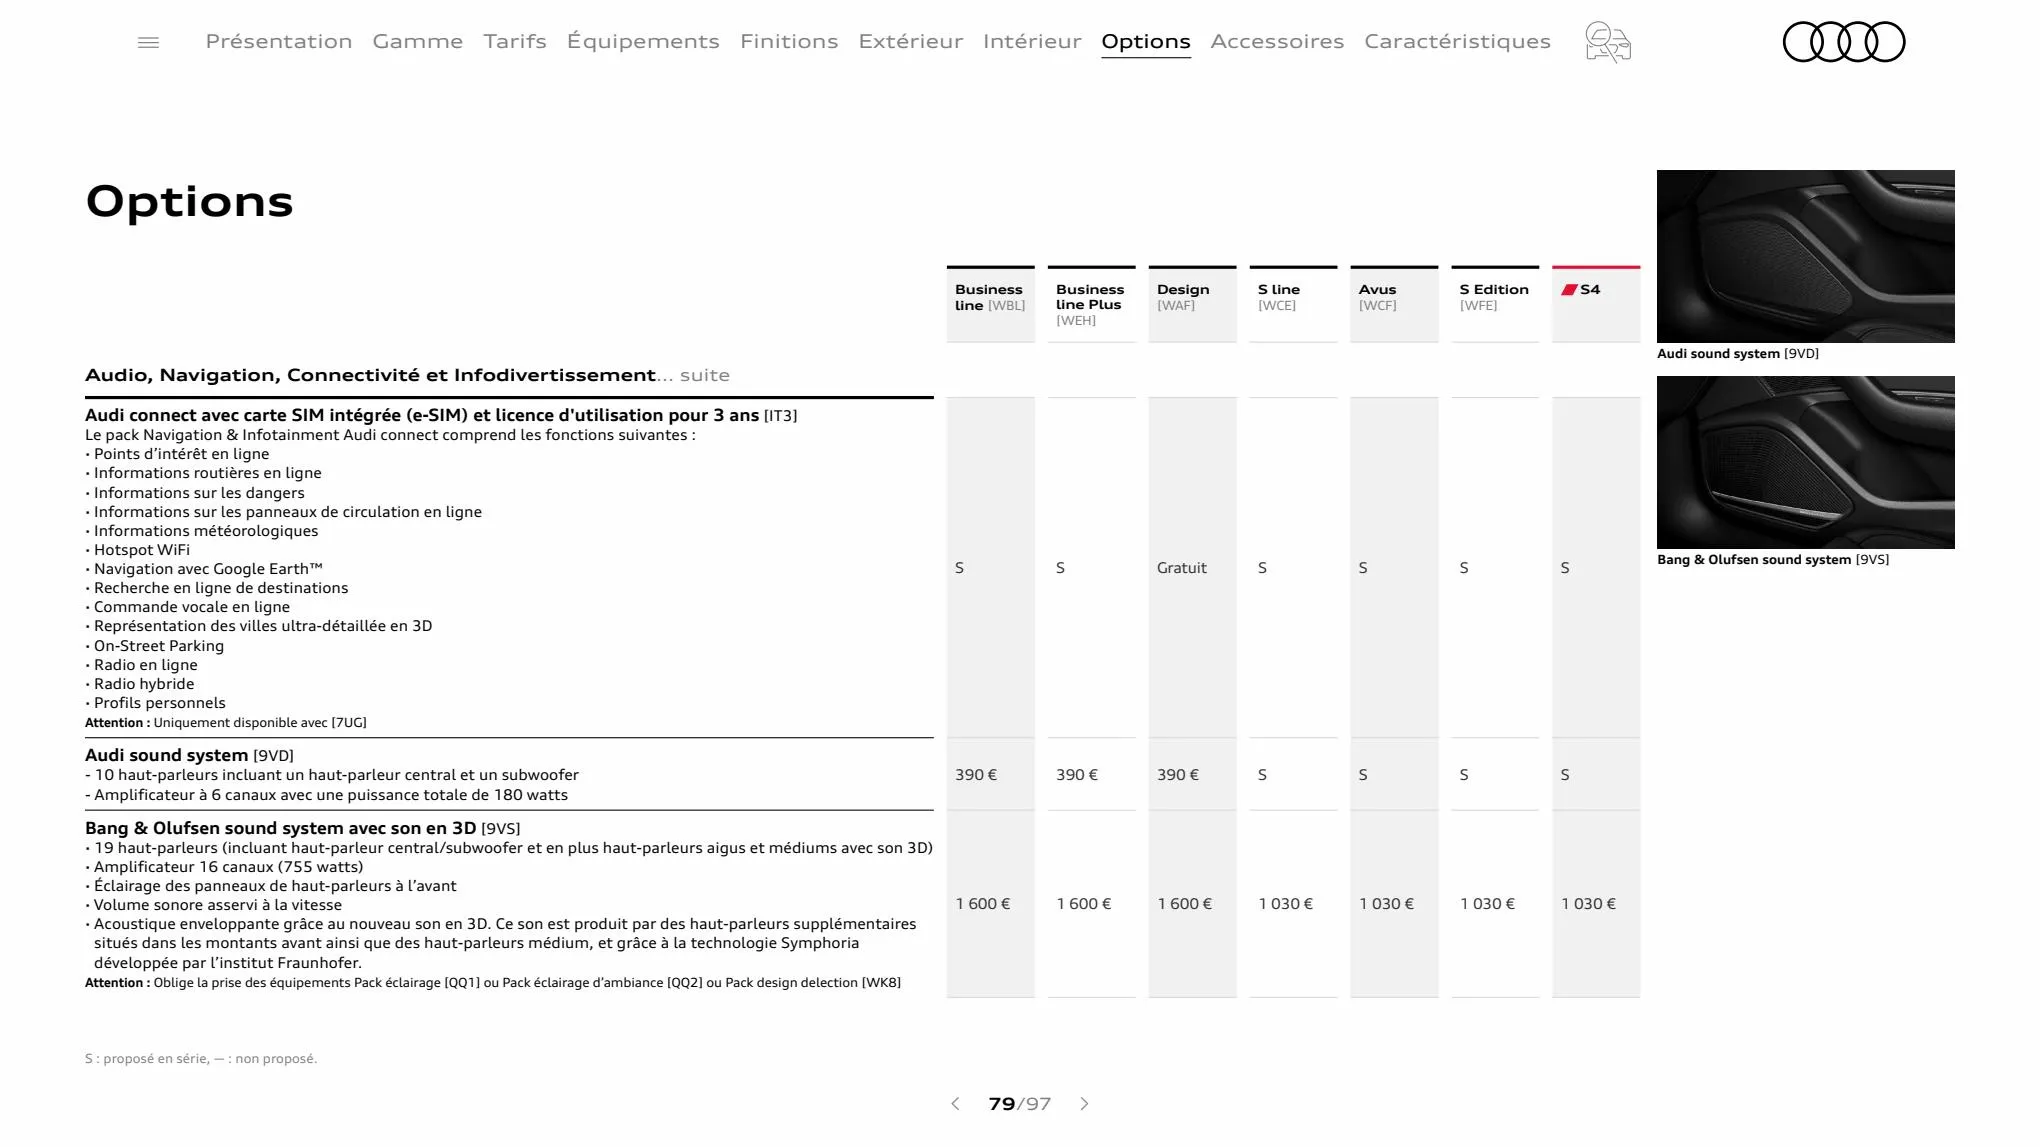Click 1 030 € under S line
The height and width of the screenshot is (1147, 2040).
point(1286,904)
